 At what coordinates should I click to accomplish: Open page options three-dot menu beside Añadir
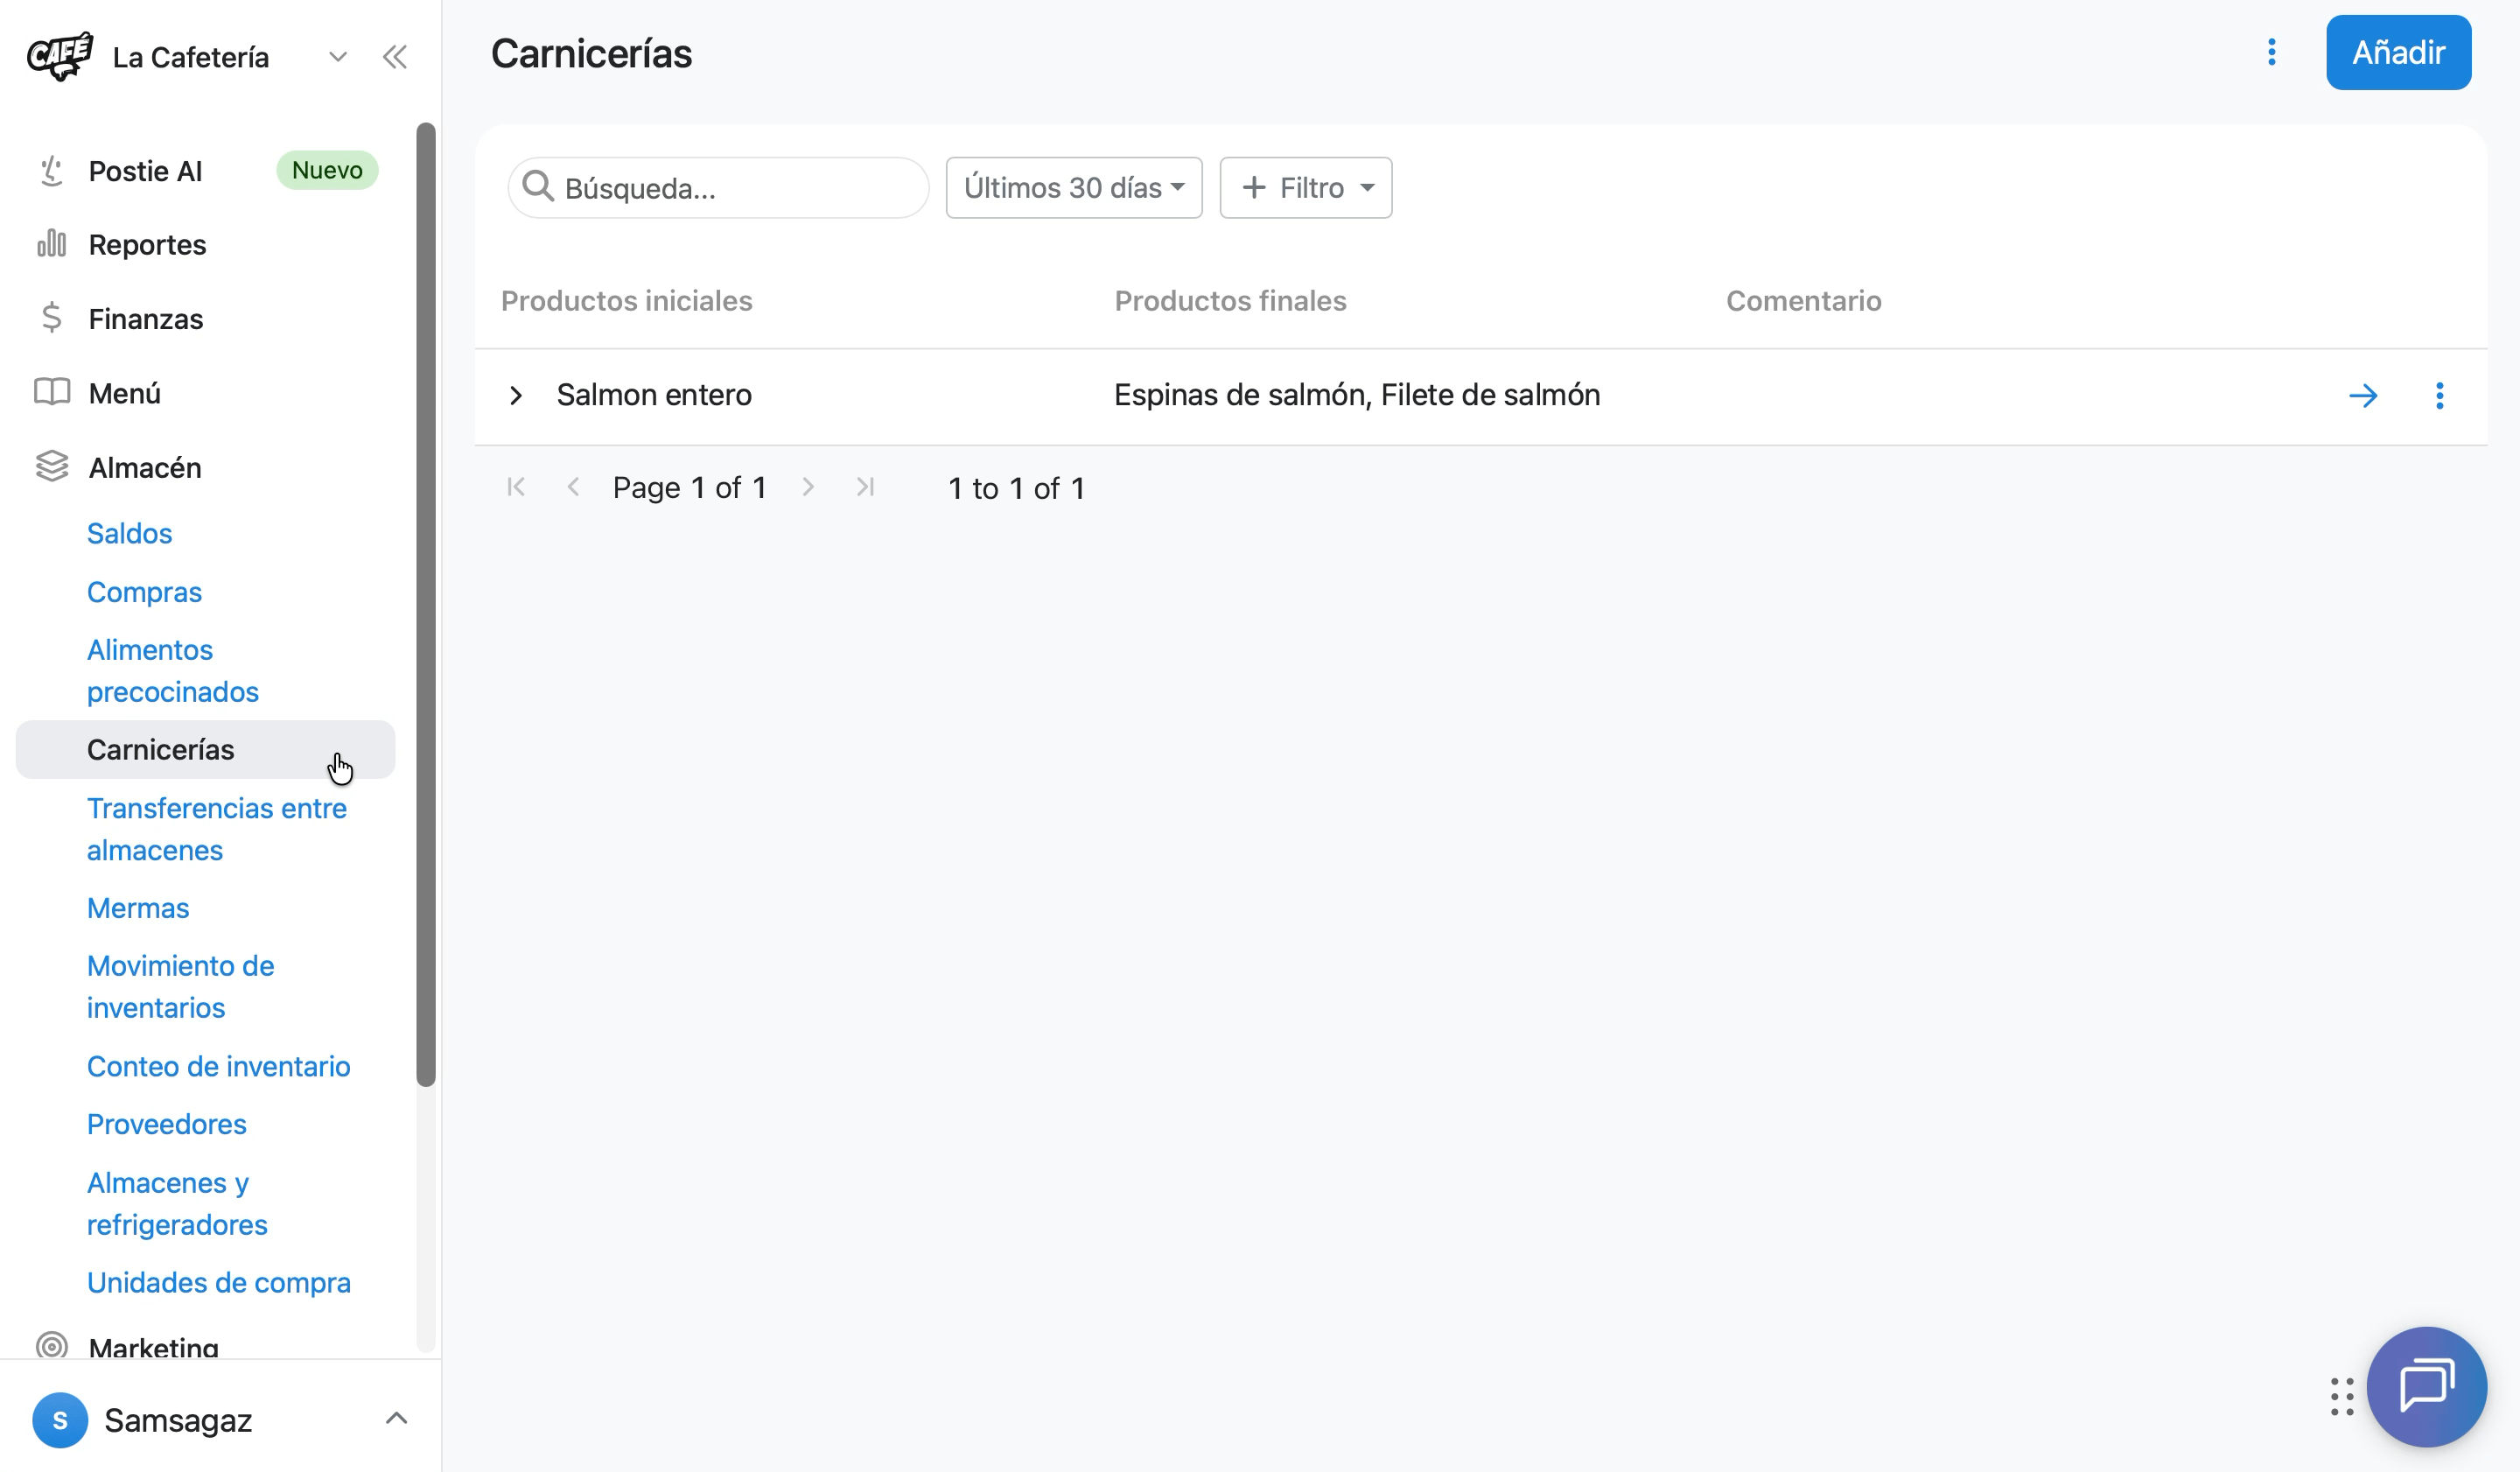coord(2271,52)
